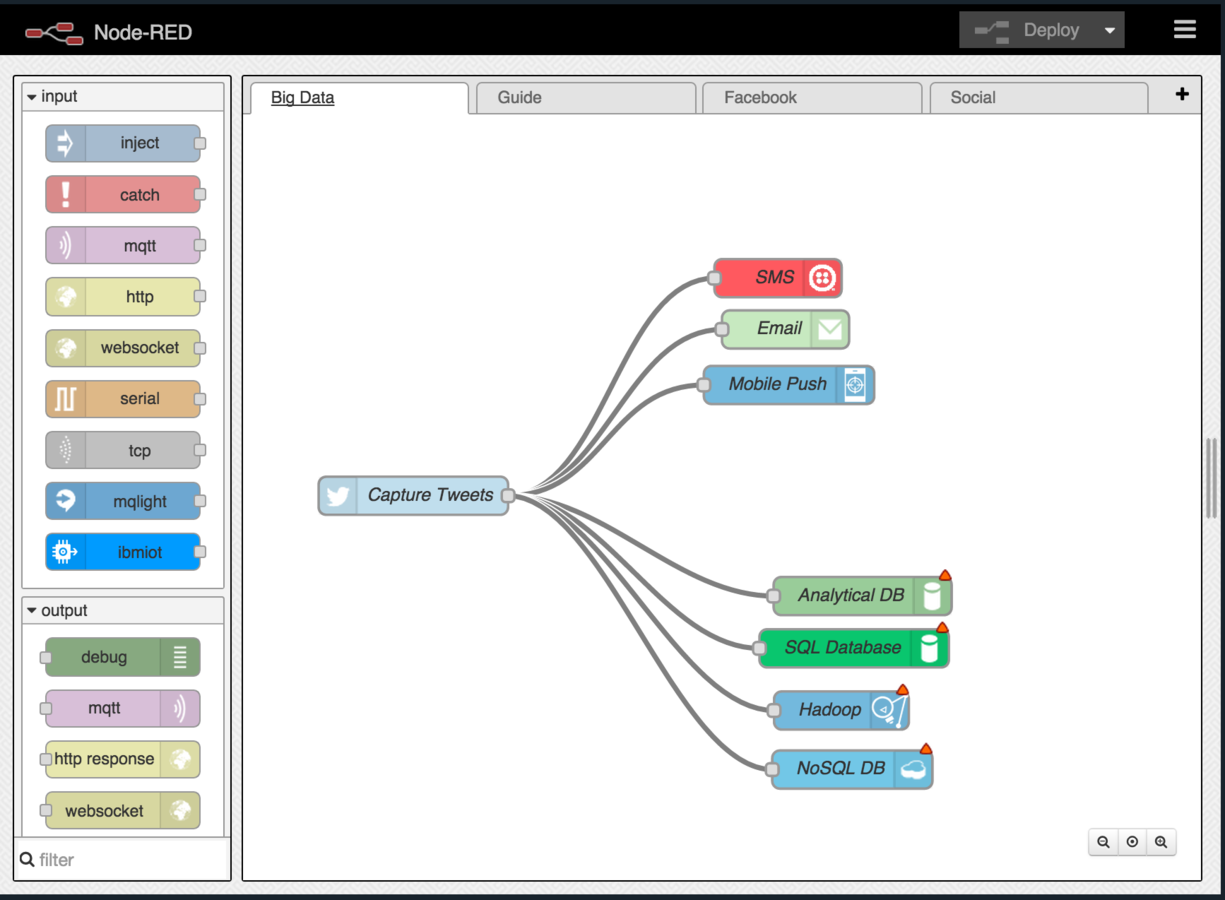The height and width of the screenshot is (900, 1225).
Task: Pick the debug output node
Action: 123,657
